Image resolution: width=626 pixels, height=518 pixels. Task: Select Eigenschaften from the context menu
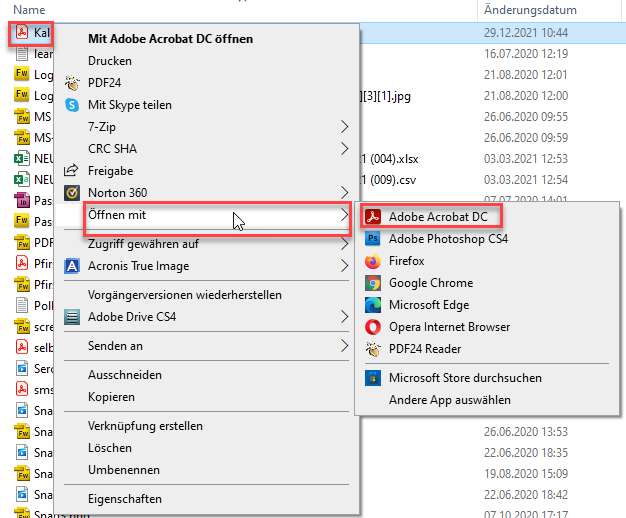(x=125, y=499)
